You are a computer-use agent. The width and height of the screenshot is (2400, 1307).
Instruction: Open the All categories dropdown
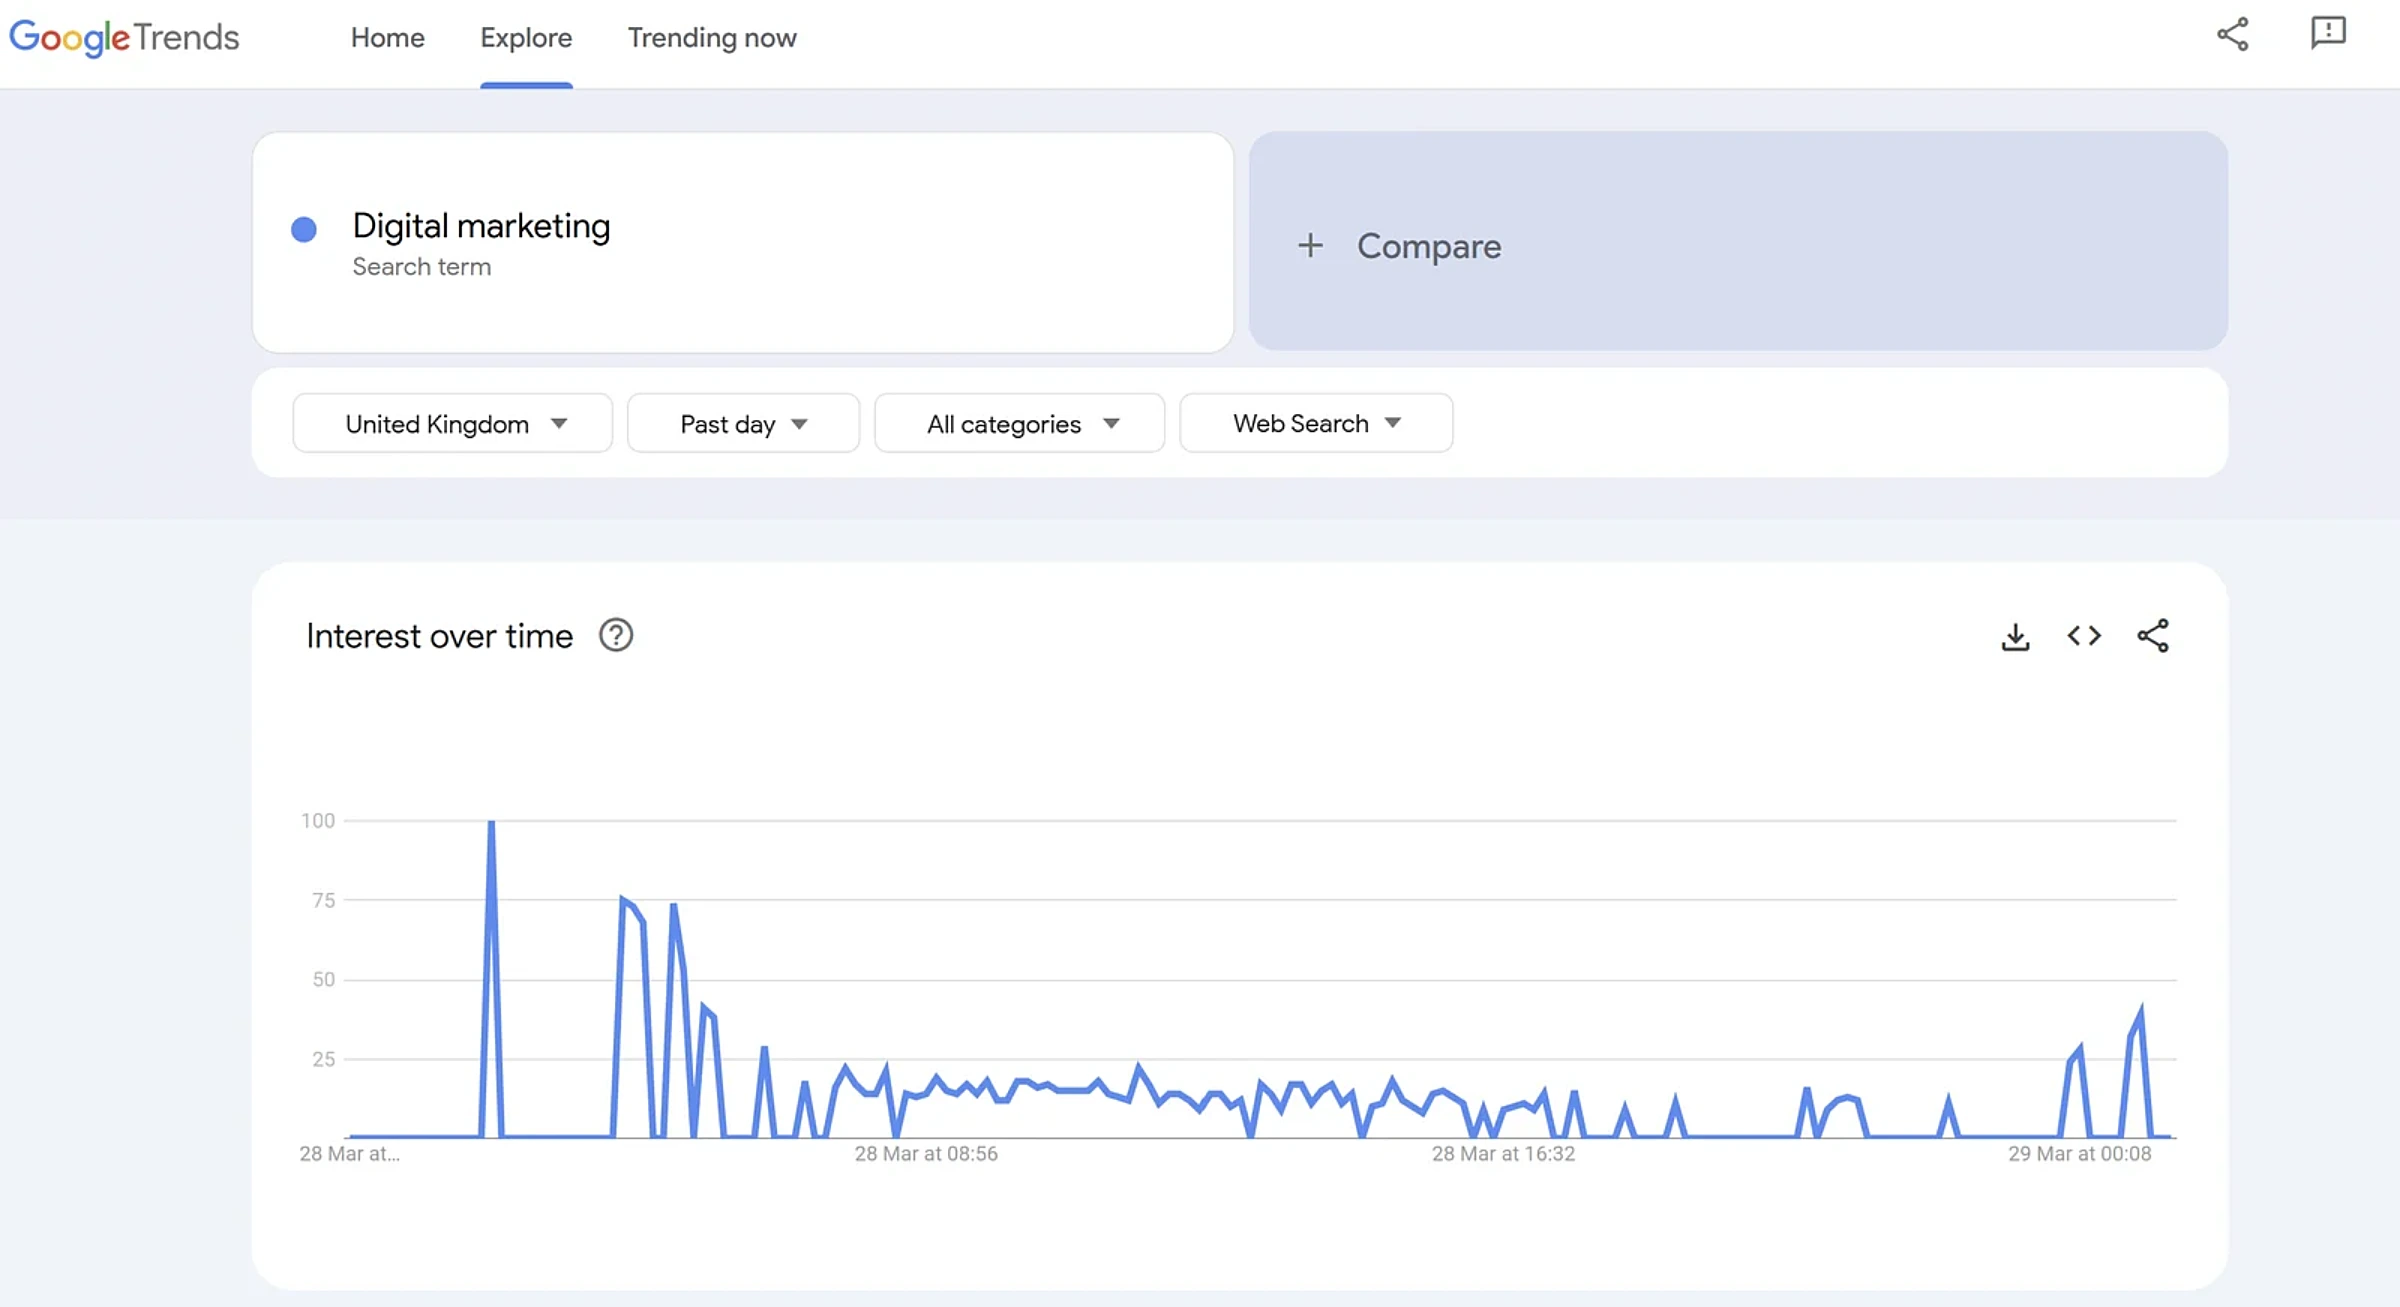(x=1019, y=423)
